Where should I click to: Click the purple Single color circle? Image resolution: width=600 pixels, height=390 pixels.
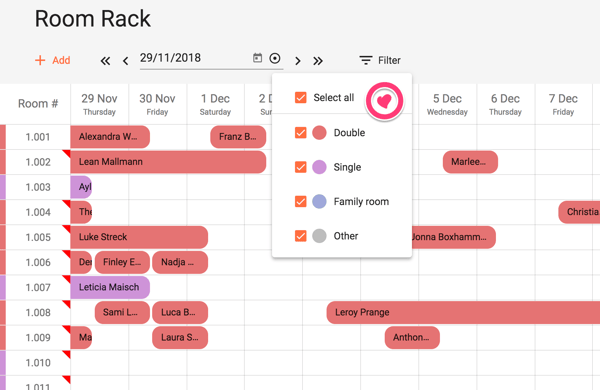pos(319,167)
